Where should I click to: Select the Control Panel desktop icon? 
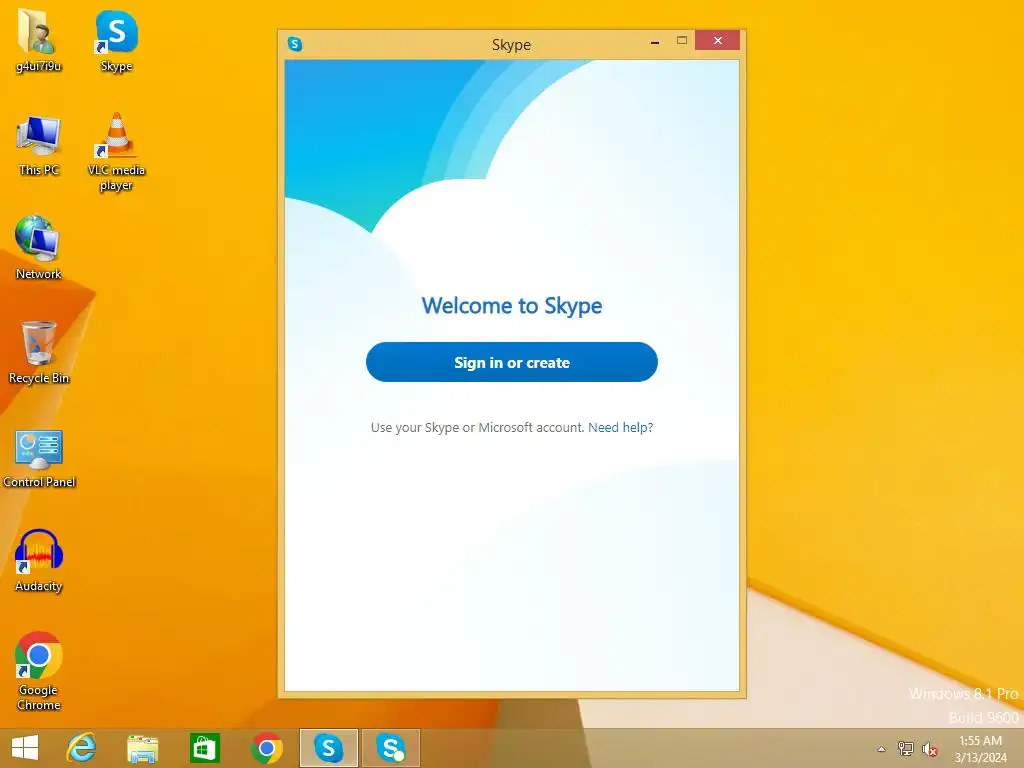[x=39, y=457]
